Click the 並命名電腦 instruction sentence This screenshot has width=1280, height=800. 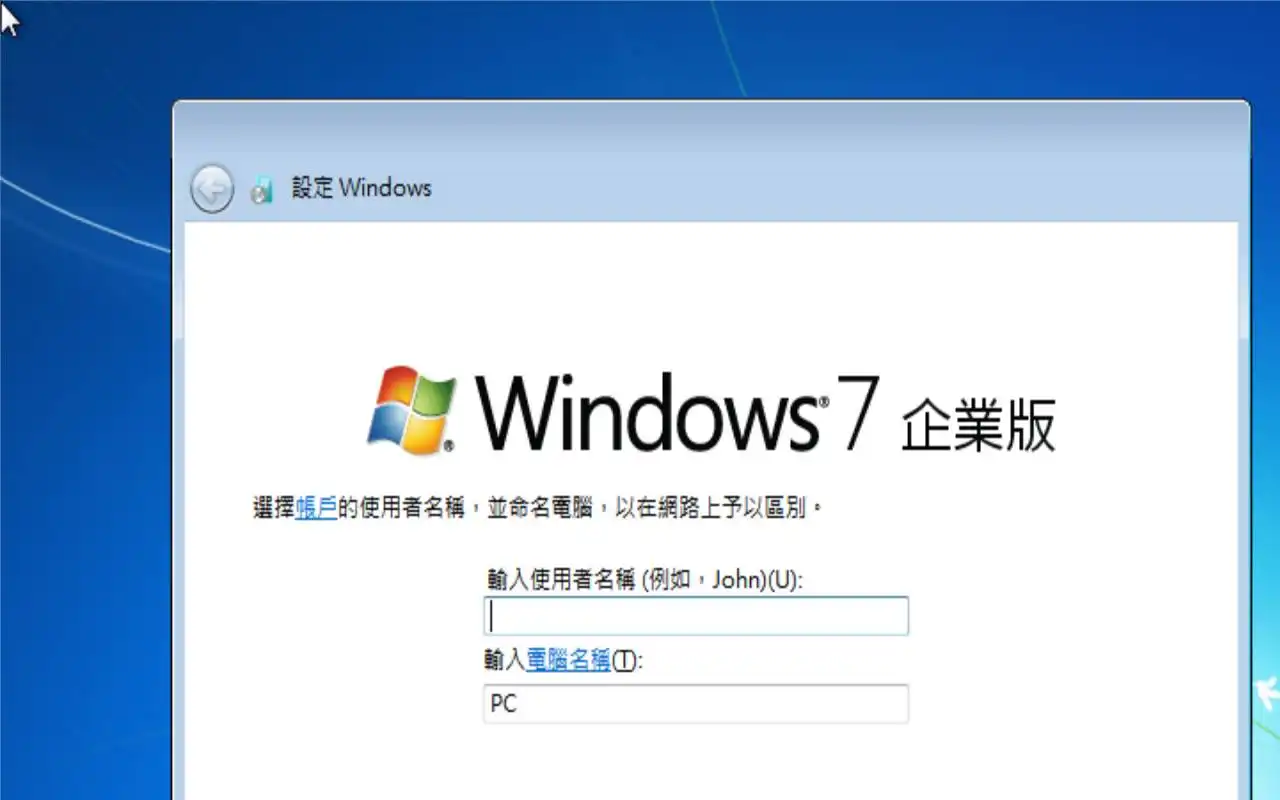coord(539,508)
